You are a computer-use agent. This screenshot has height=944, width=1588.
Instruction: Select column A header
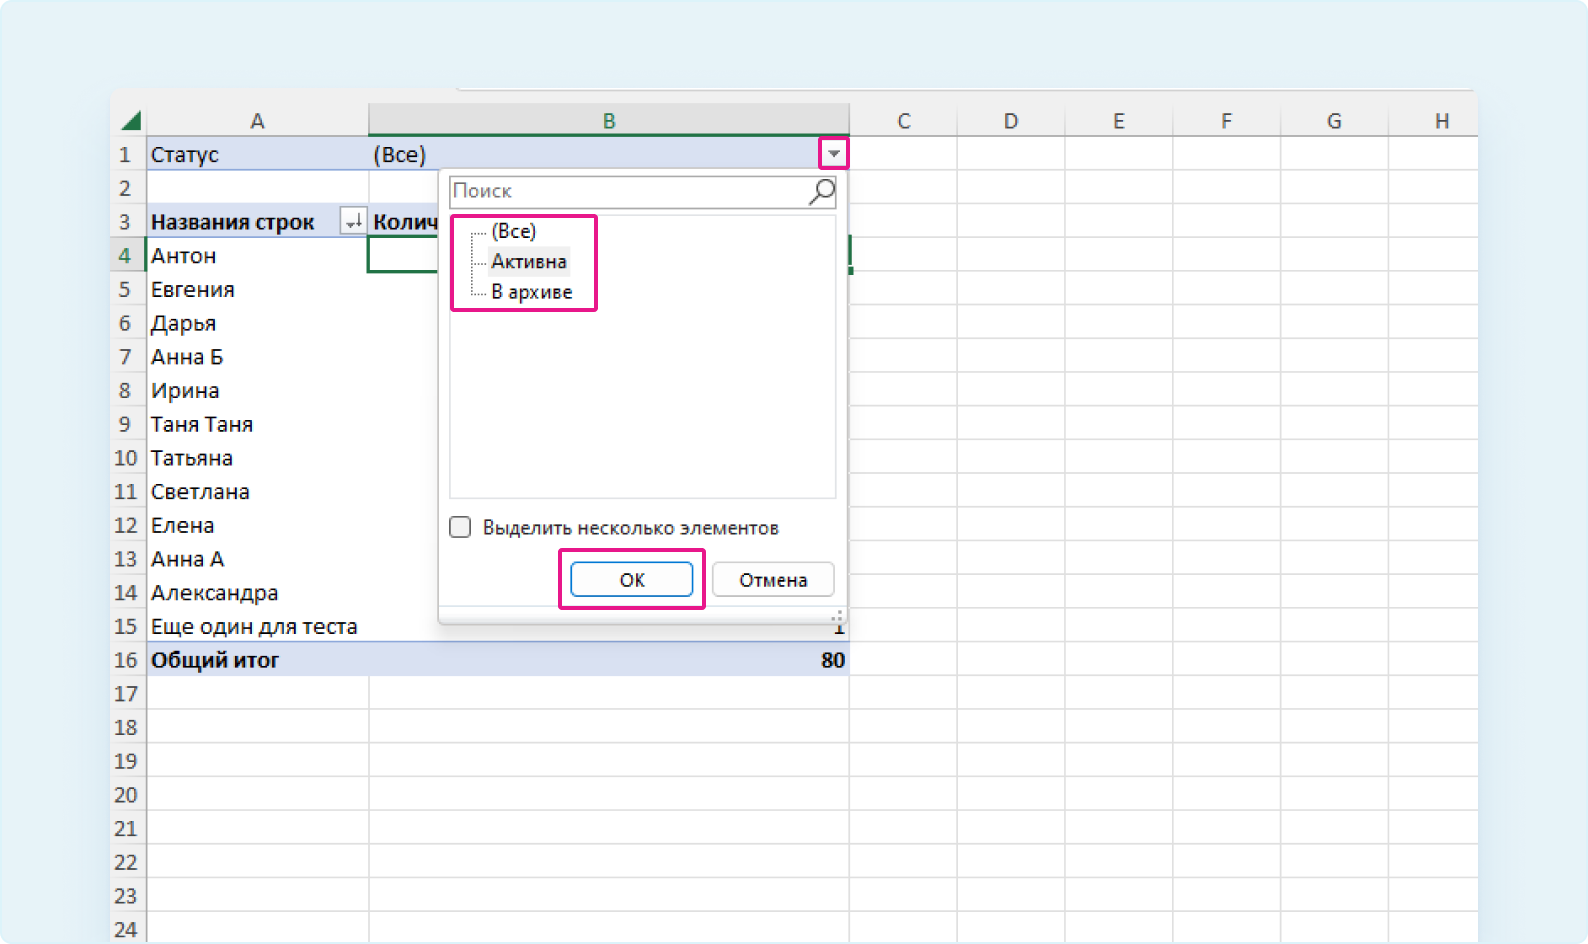tap(257, 121)
